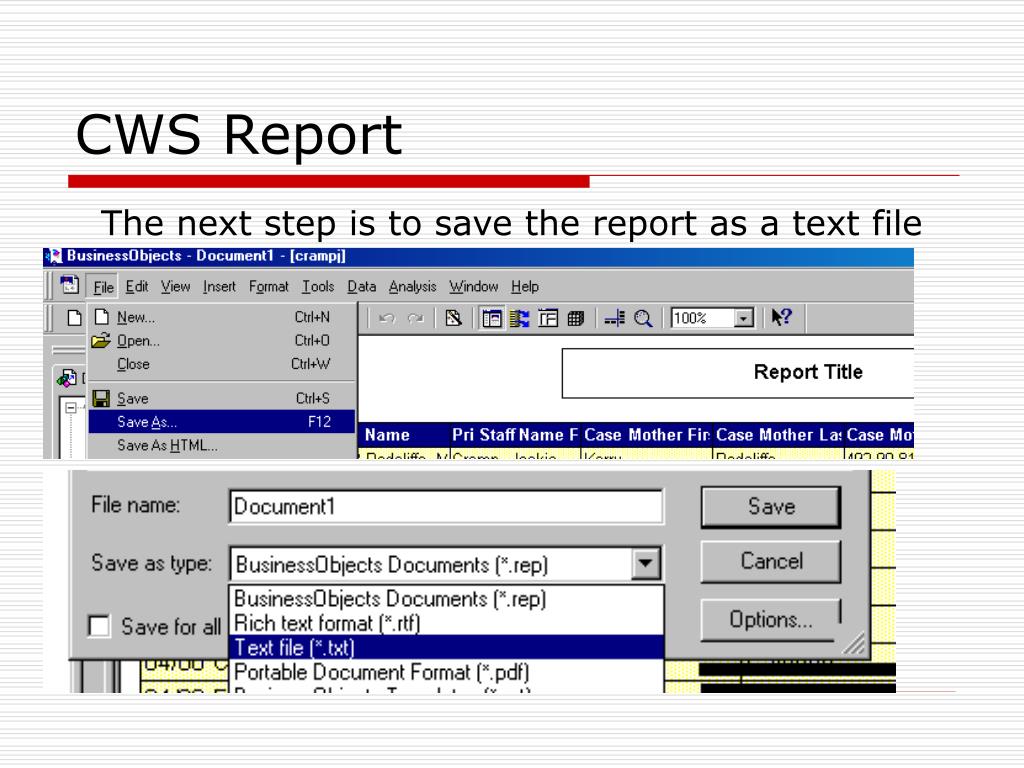Collapse the tree node in left panel
Screen dimensions: 1024x768
(71, 408)
